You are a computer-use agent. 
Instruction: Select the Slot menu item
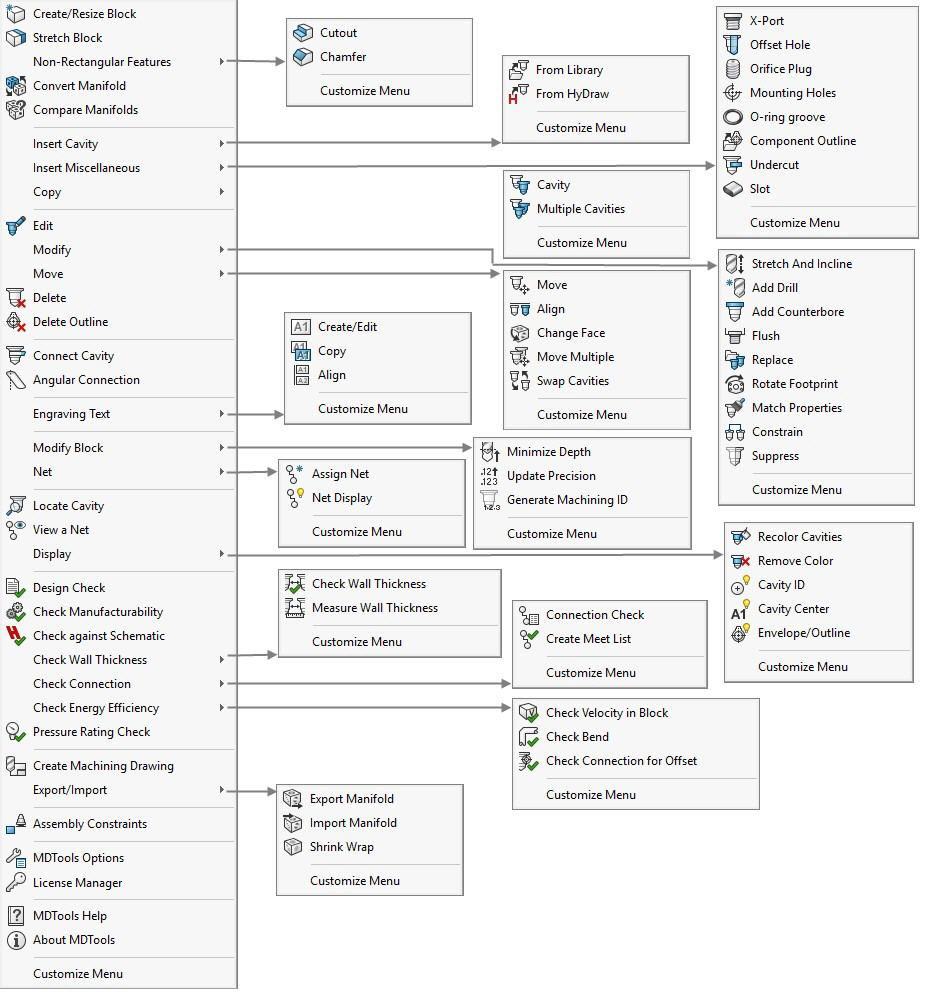817,189
